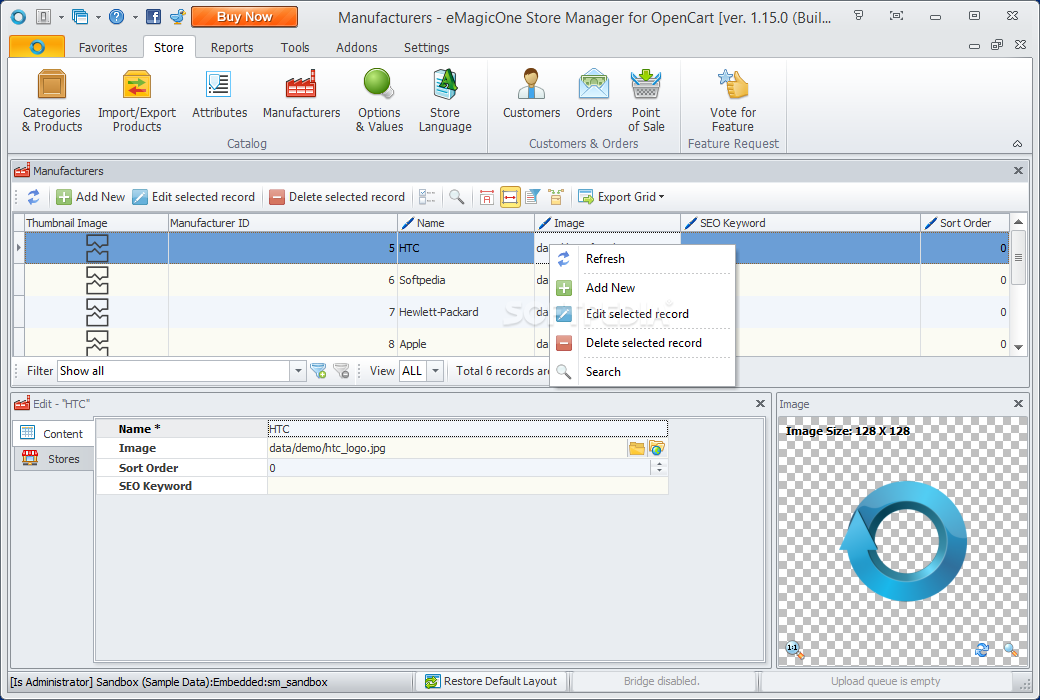Launch Point of Sale
This screenshot has width=1040, height=700.
click(x=645, y=101)
